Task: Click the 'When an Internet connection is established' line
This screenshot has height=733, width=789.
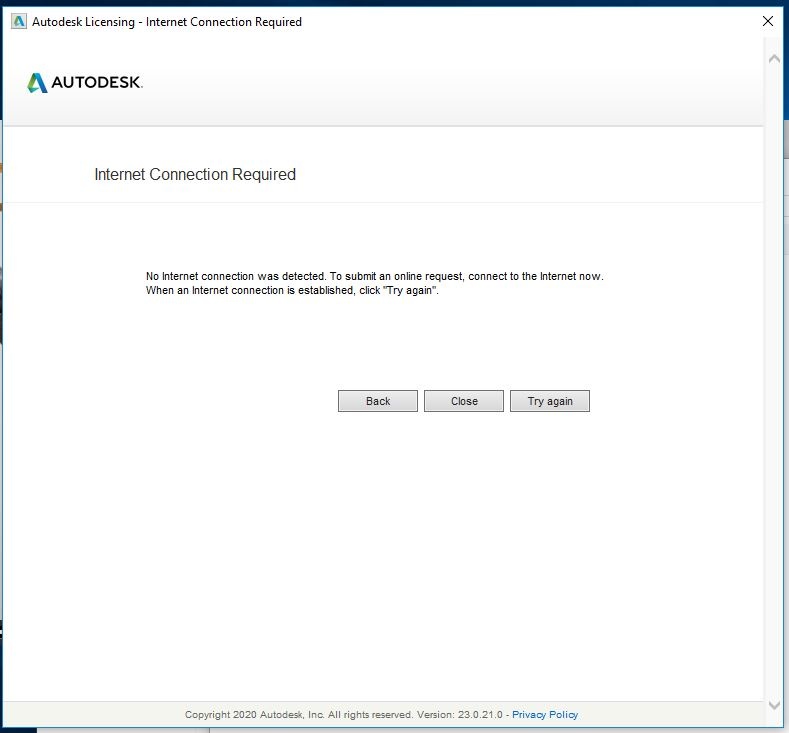Action: point(292,290)
